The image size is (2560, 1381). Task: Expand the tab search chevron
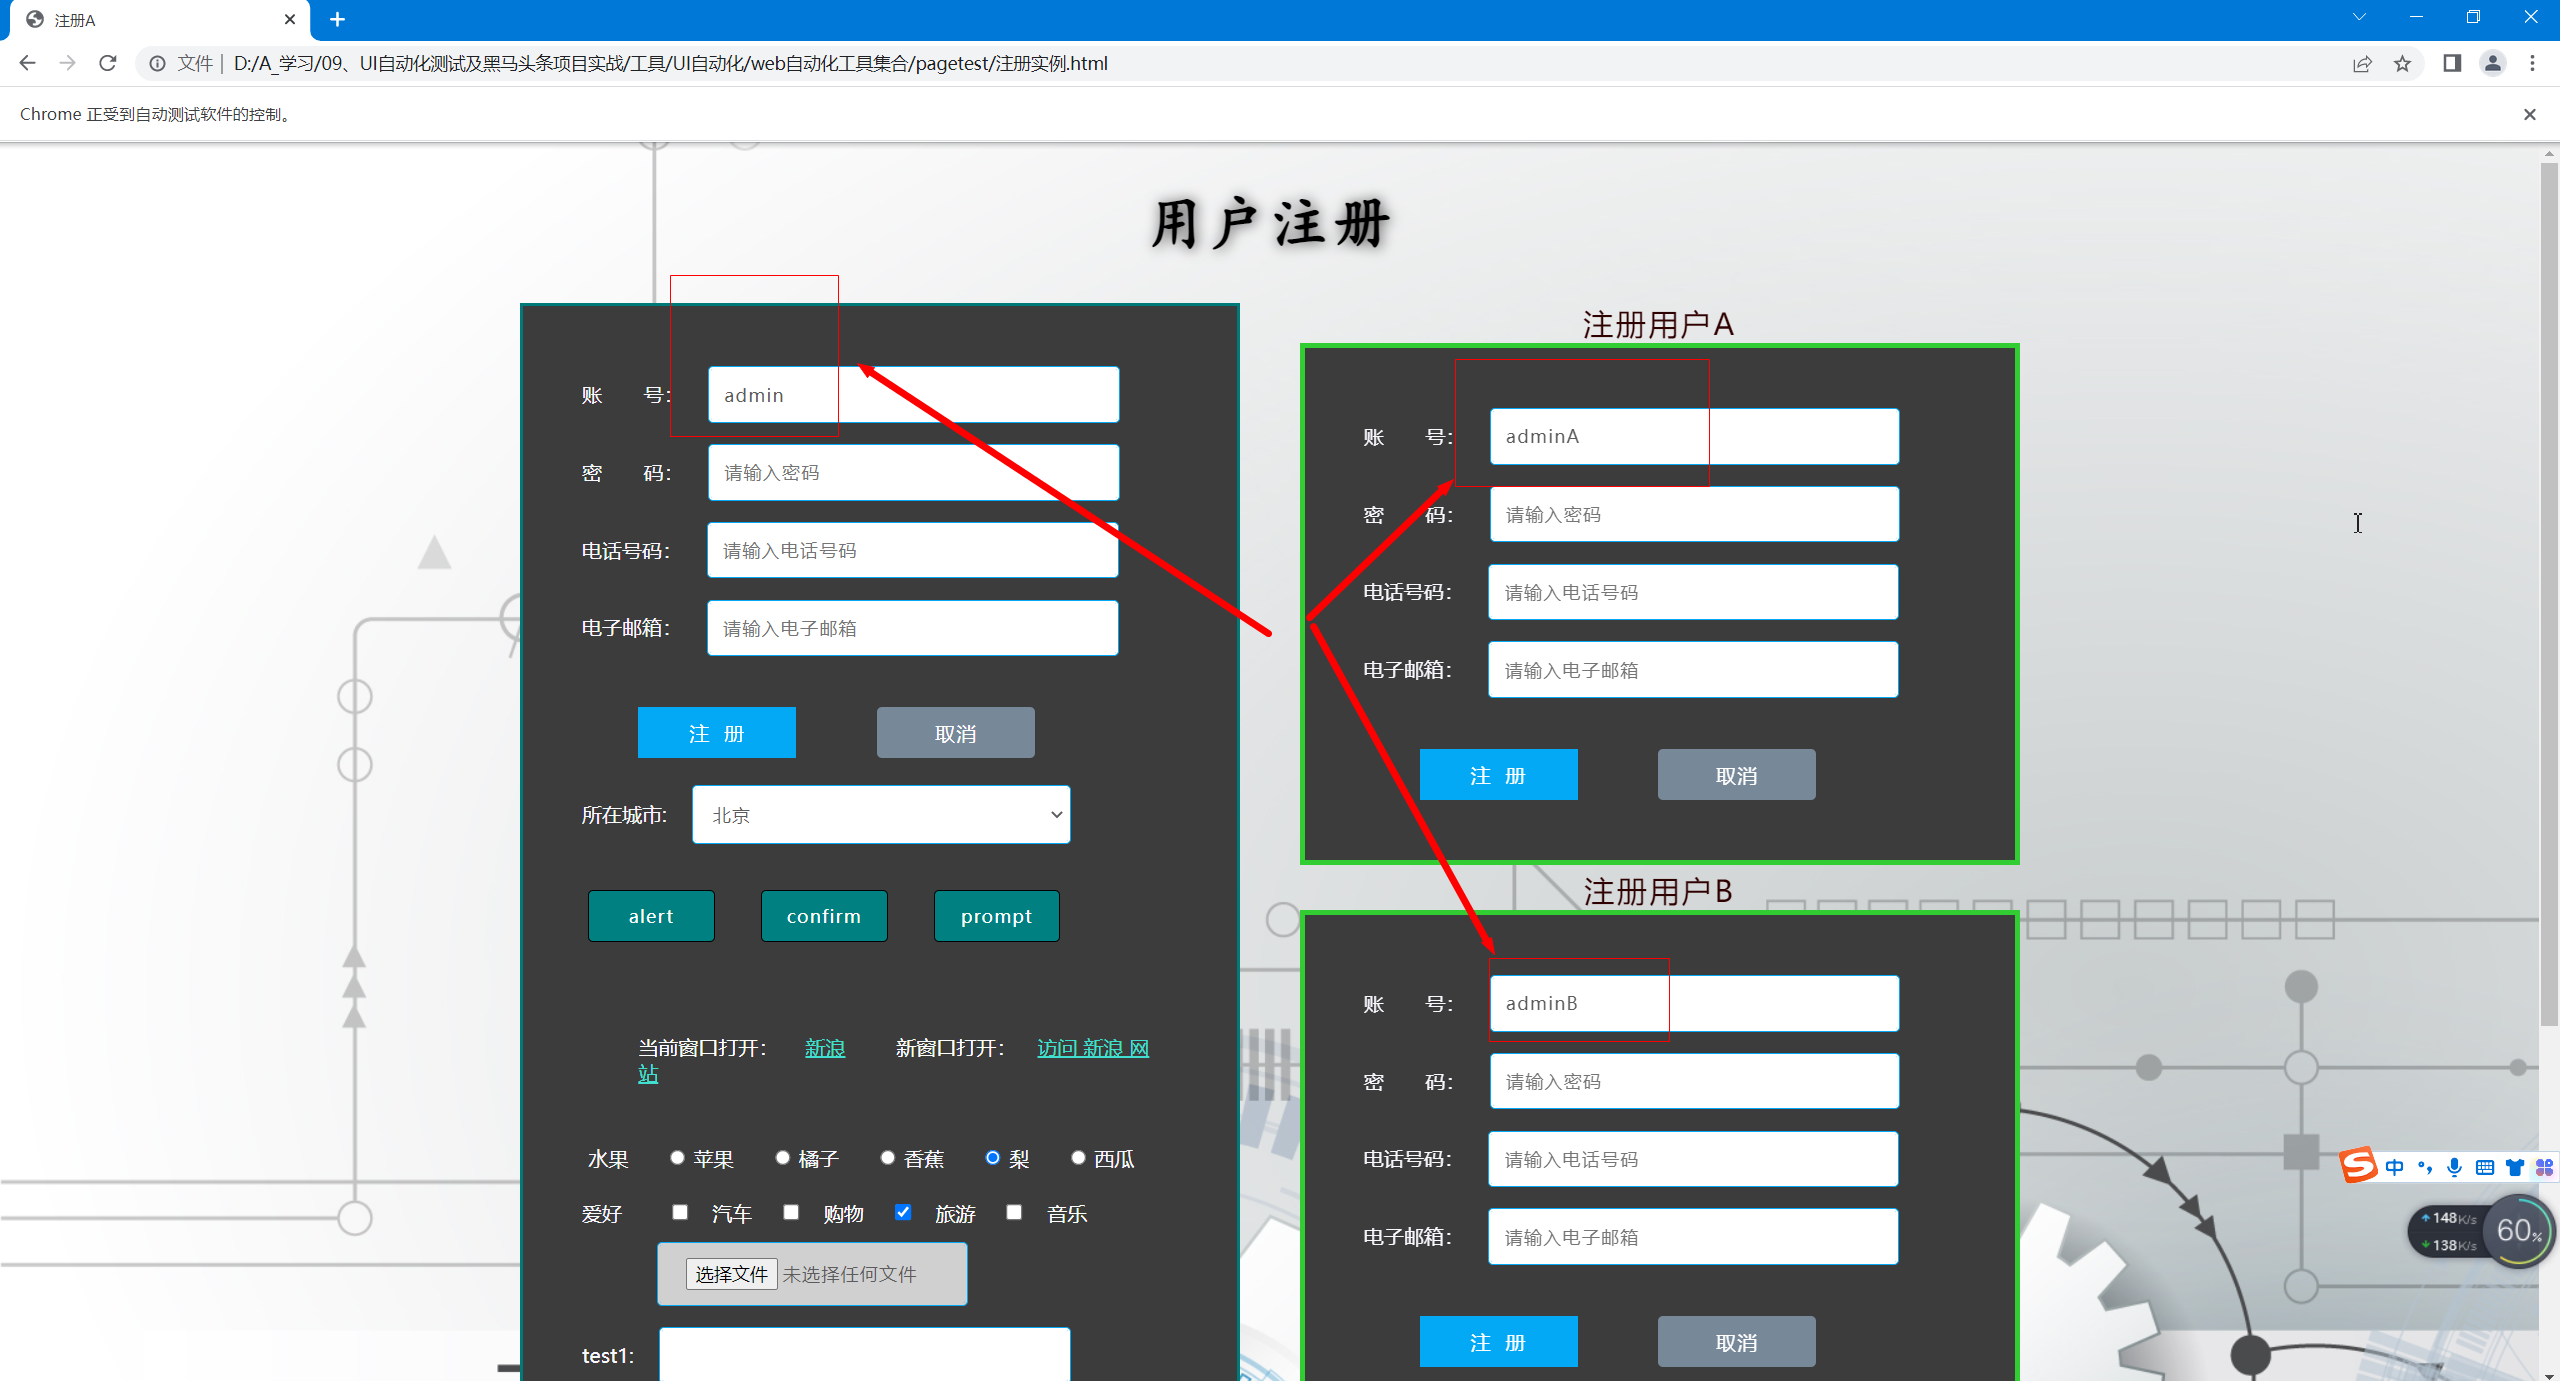coord(2359,17)
